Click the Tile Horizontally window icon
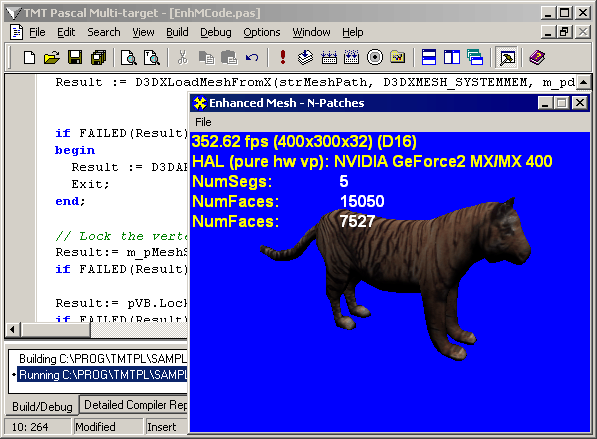Image resolution: width=597 pixels, height=439 pixels. (x=429, y=58)
